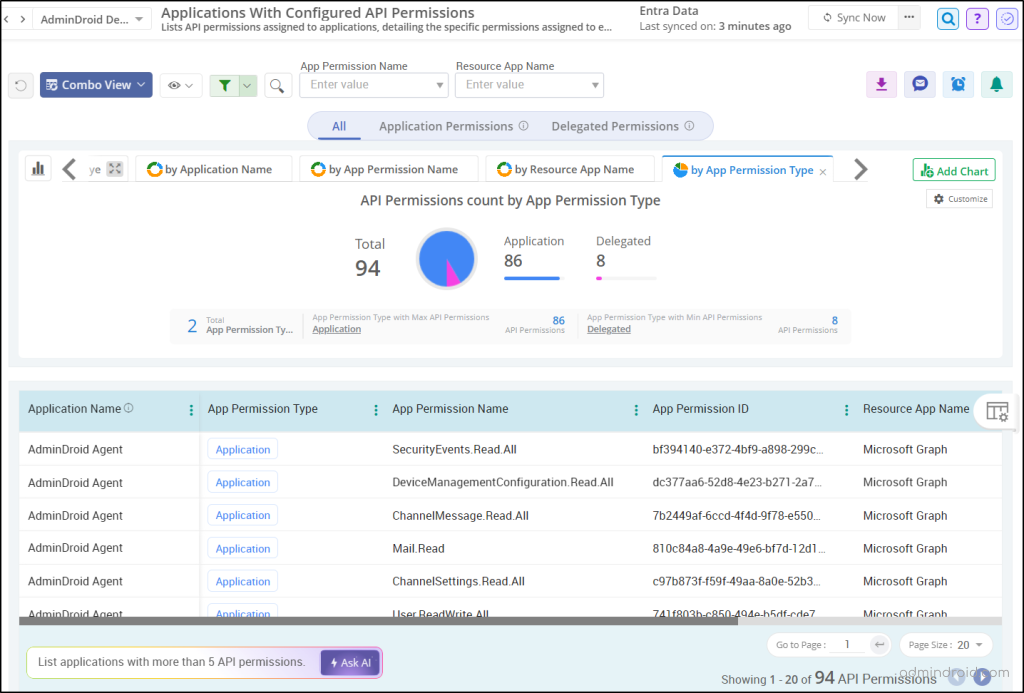Click the 86 Application count in the chart
The height and width of the screenshot is (693, 1024).
(513, 261)
